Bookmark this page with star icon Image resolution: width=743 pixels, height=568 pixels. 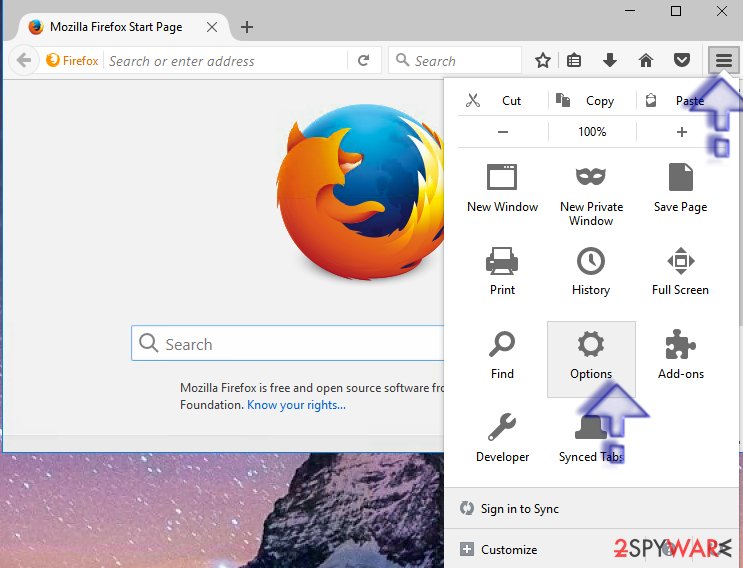pos(543,60)
